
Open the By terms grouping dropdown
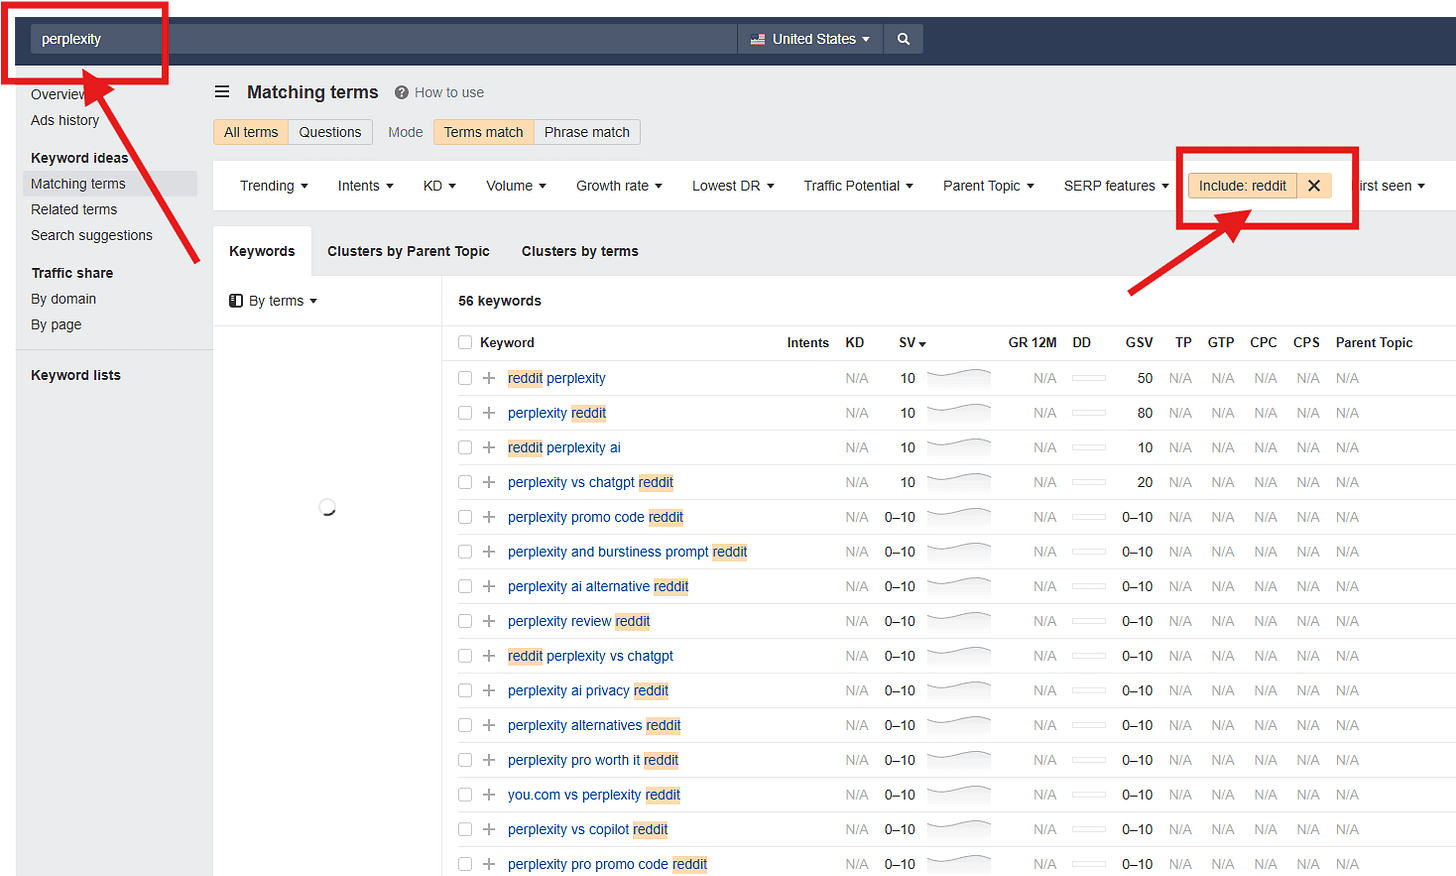tap(273, 301)
